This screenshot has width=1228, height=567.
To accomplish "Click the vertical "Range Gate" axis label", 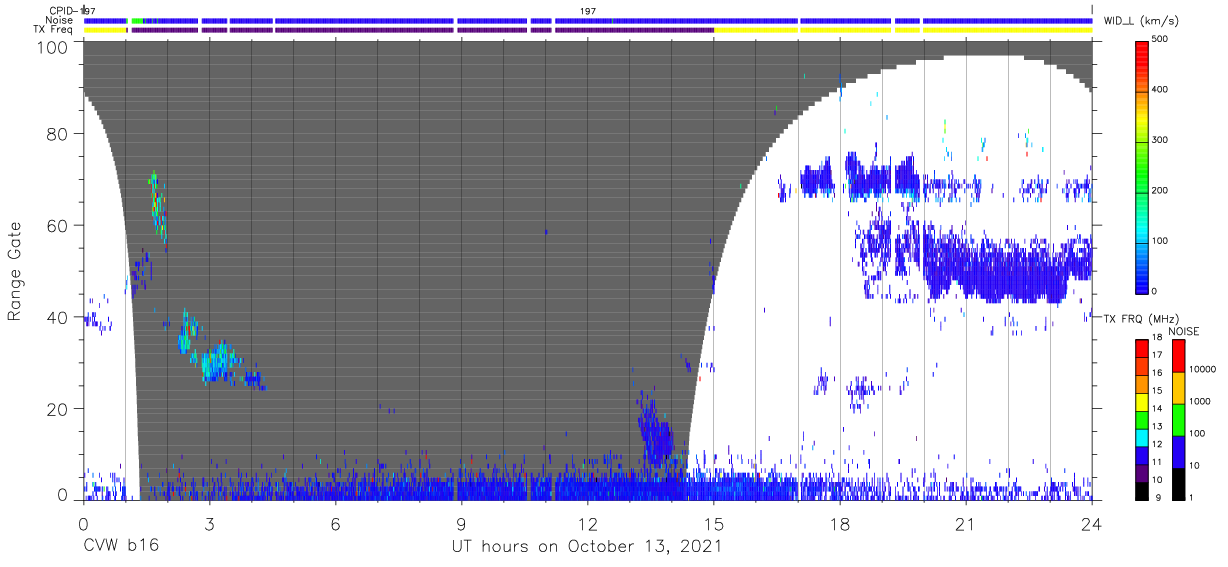I will (15, 270).
